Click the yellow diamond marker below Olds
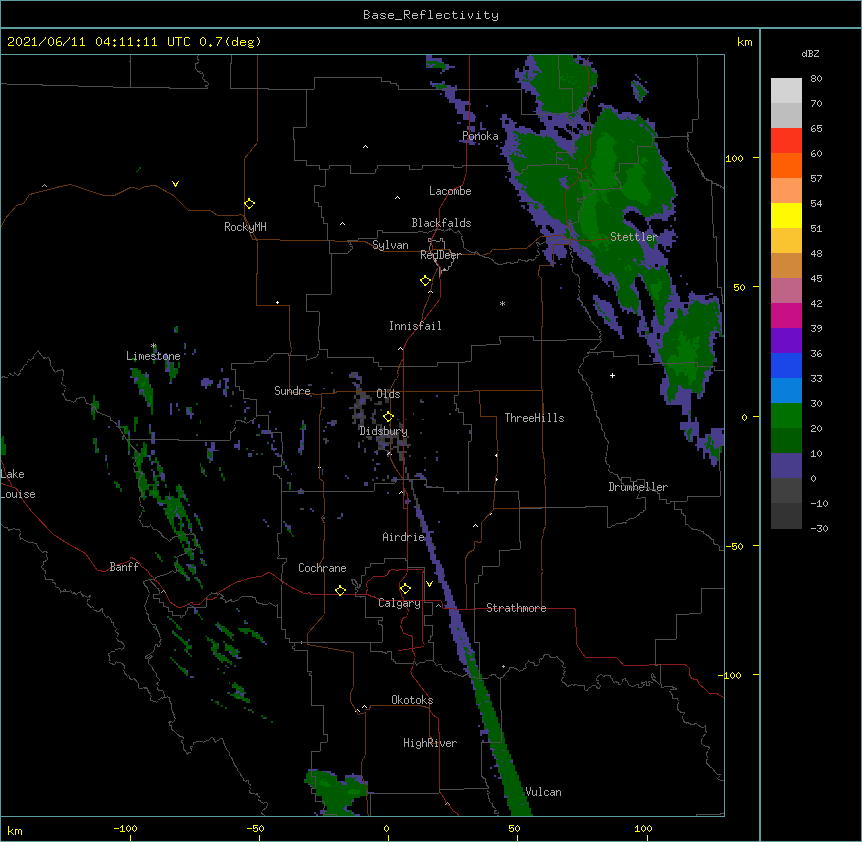 pos(389,417)
